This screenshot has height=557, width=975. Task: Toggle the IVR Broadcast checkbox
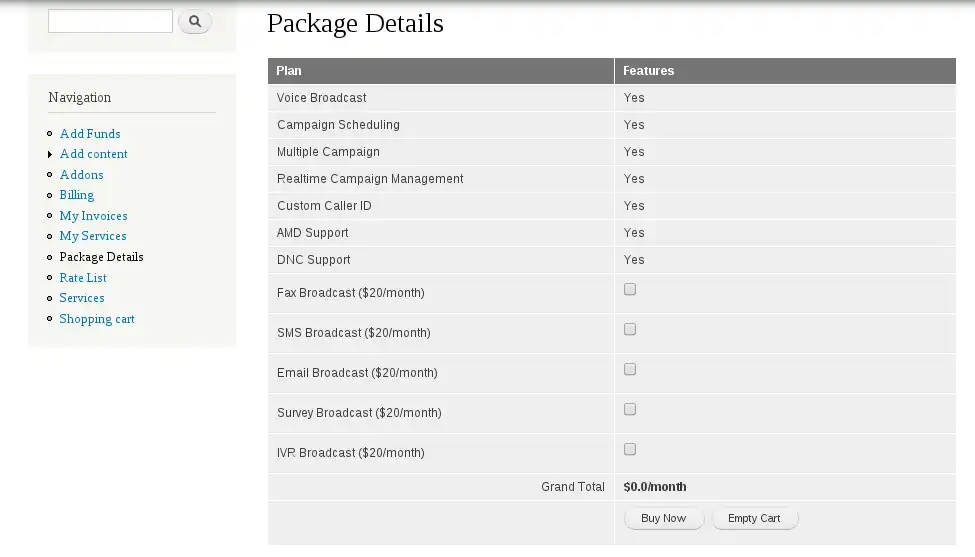pyautogui.click(x=630, y=450)
